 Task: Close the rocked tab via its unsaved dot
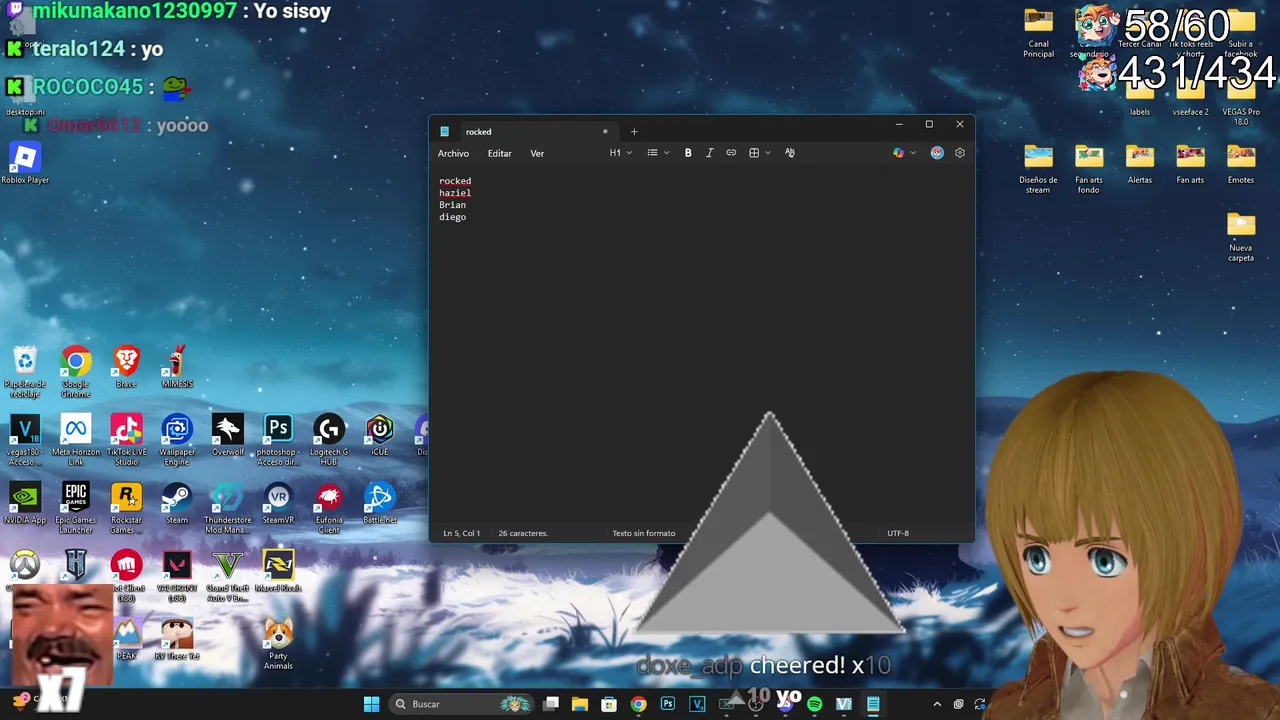tap(605, 131)
